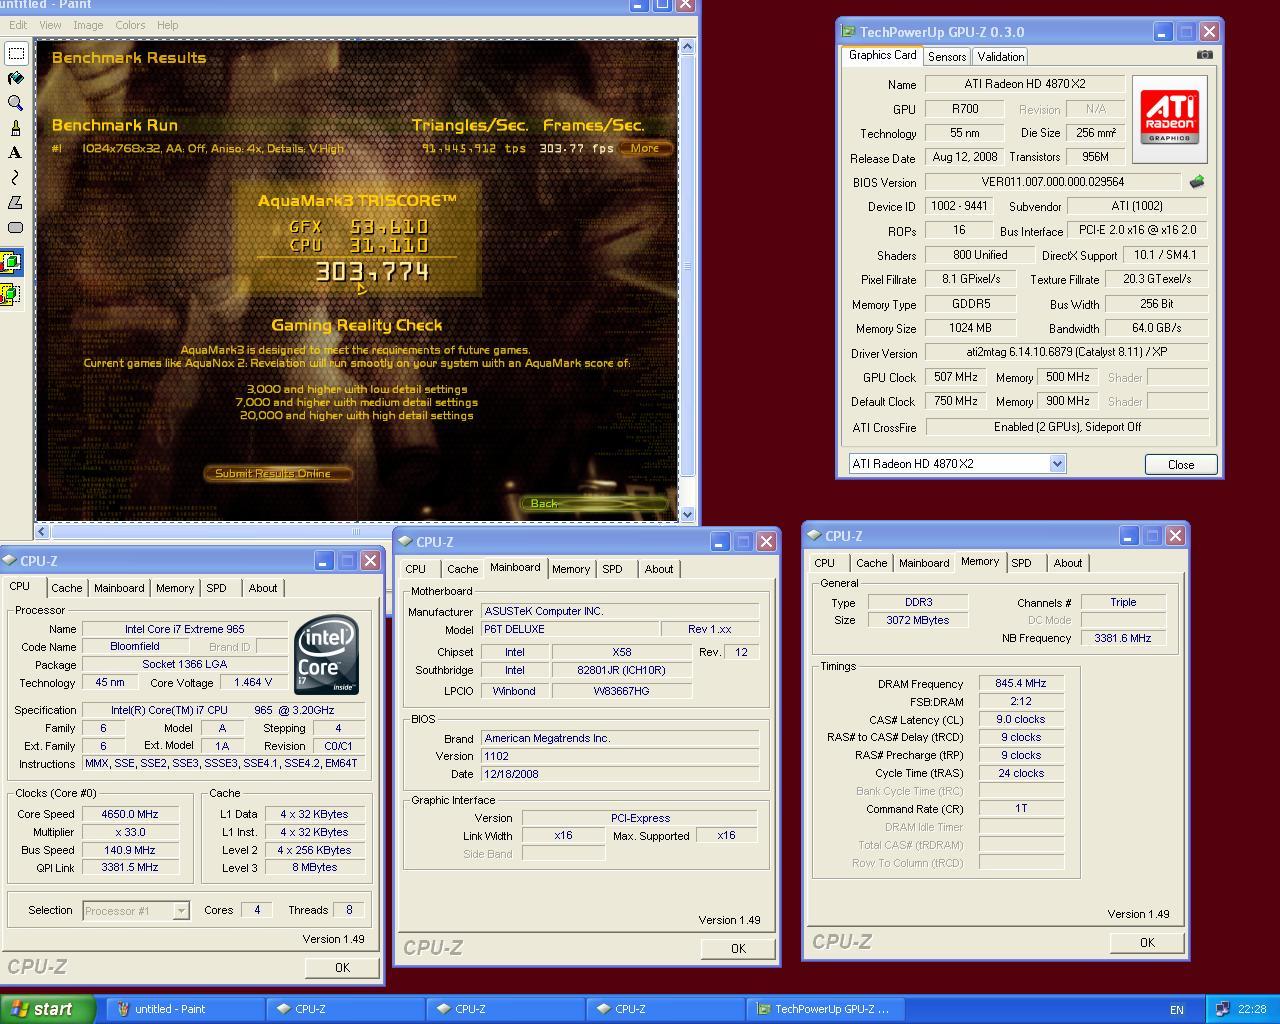The width and height of the screenshot is (1280, 1024).
Task: Click the P6T DELUXE model field
Action: (x=570, y=629)
